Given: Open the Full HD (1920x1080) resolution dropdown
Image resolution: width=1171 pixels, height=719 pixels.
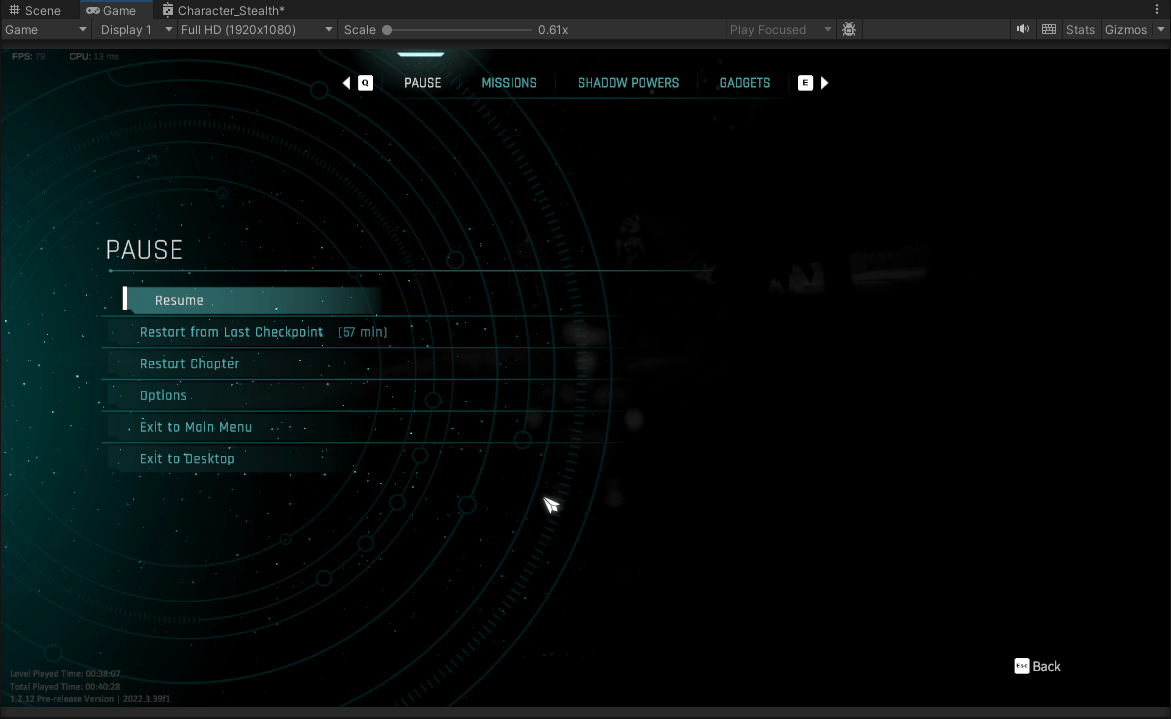Looking at the screenshot, I should [x=256, y=30].
